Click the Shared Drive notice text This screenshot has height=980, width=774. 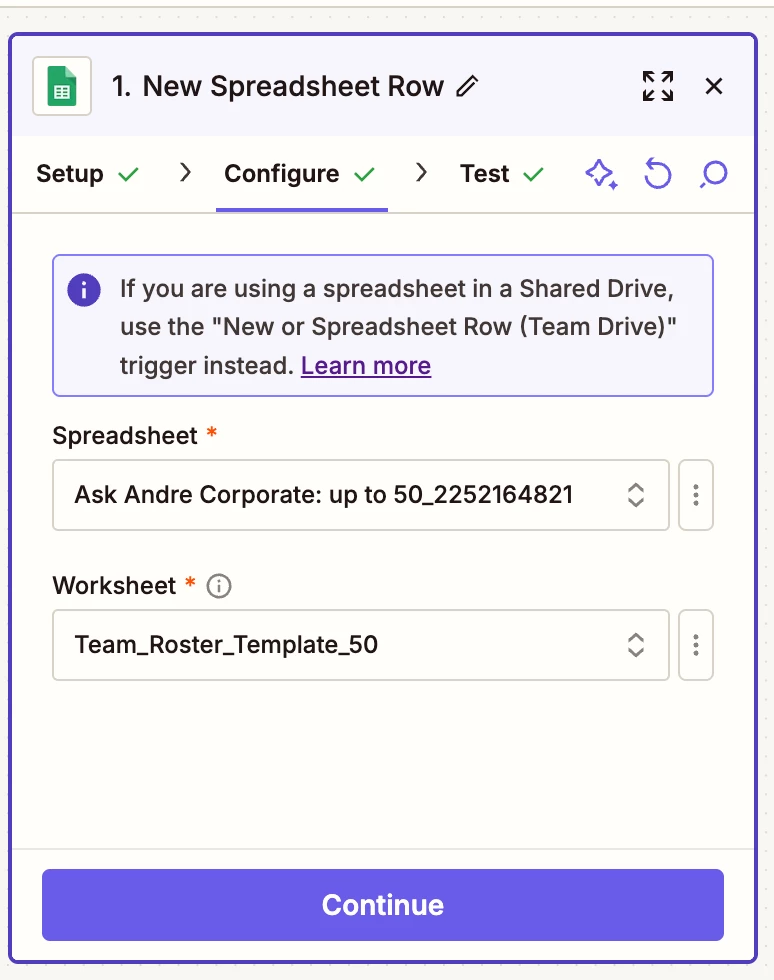[x=398, y=327]
